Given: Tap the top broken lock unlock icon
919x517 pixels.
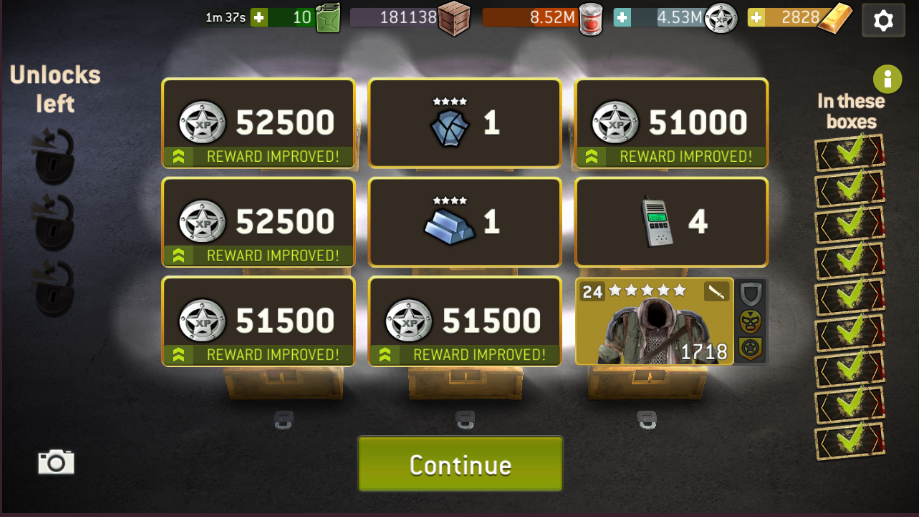Looking at the screenshot, I should coord(53,157).
